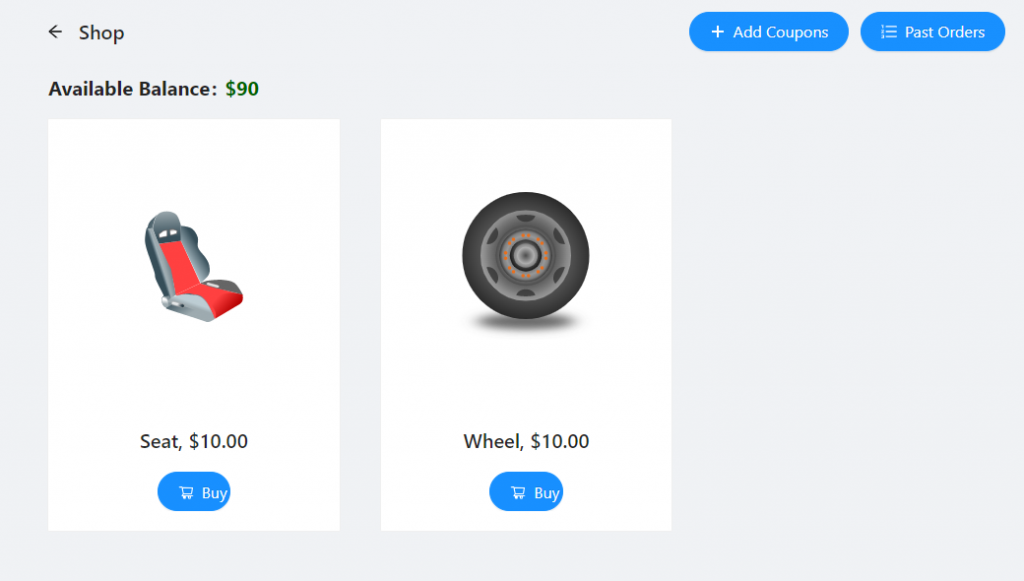Click the red car seat image
Image resolution: width=1024 pixels, height=581 pixels.
click(193, 266)
